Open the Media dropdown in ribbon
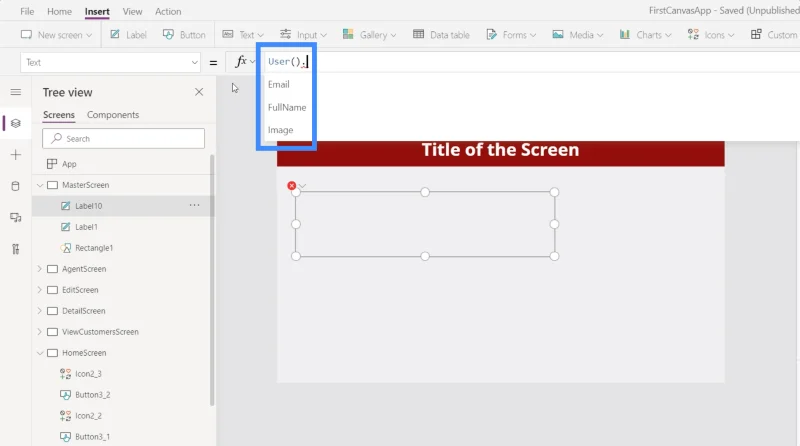The width and height of the screenshot is (800, 446). pos(578,35)
